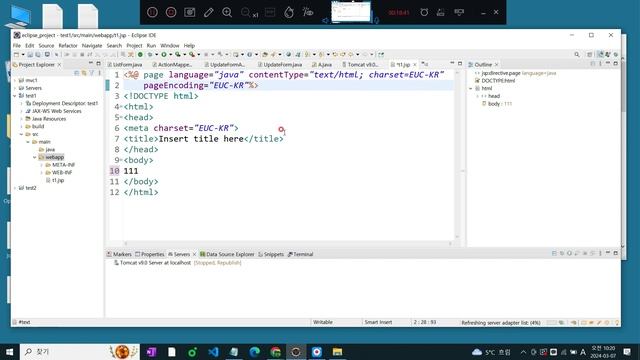The image size is (640, 360).
Task: Click the New file toolbar icon
Action: click(x=16, y=55)
